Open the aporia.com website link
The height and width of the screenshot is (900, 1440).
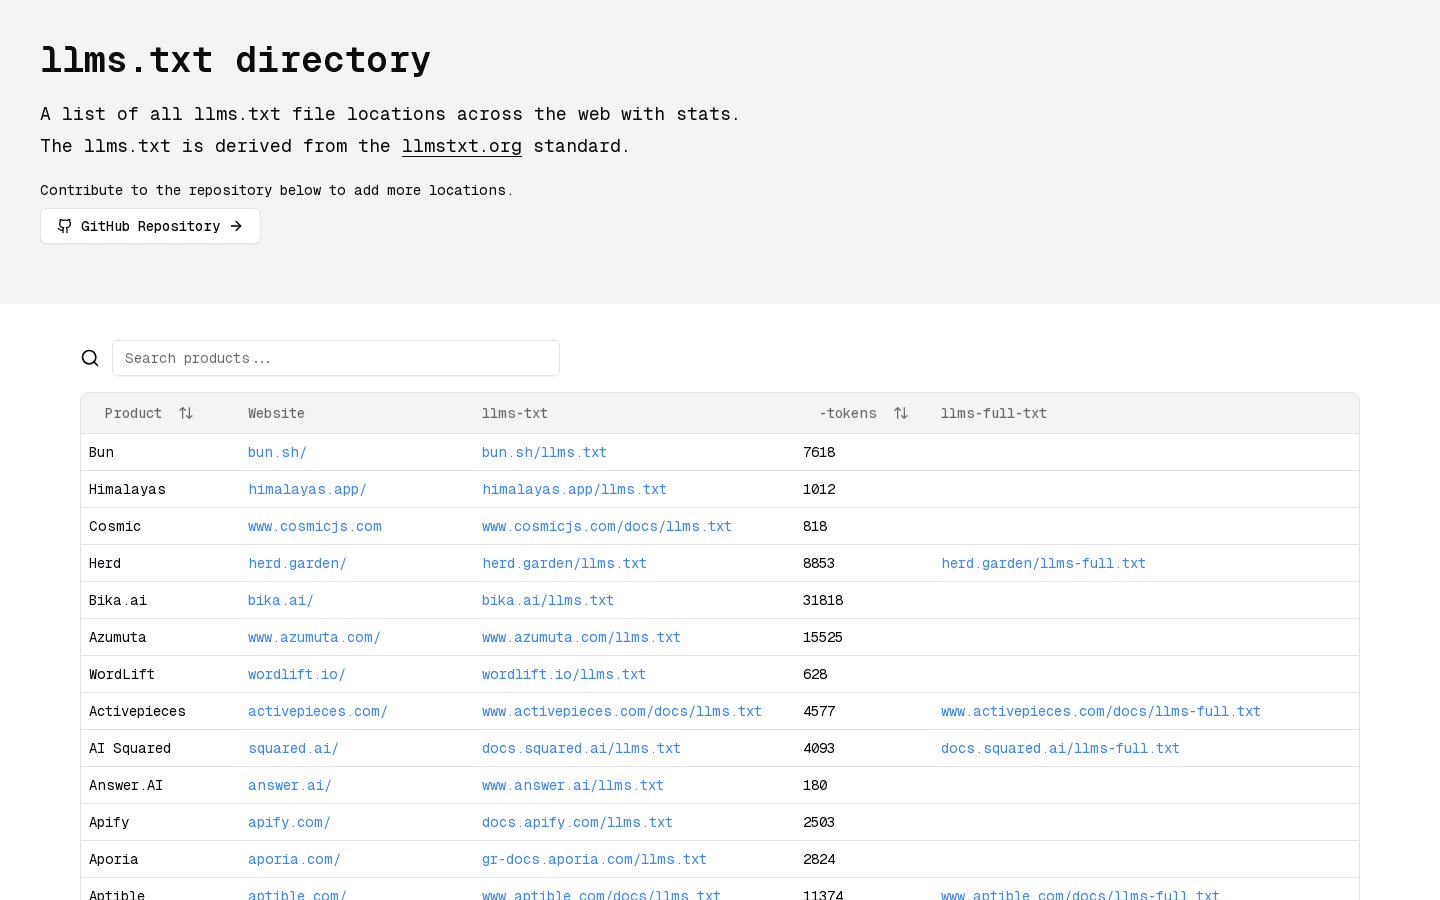coord(293,859)
